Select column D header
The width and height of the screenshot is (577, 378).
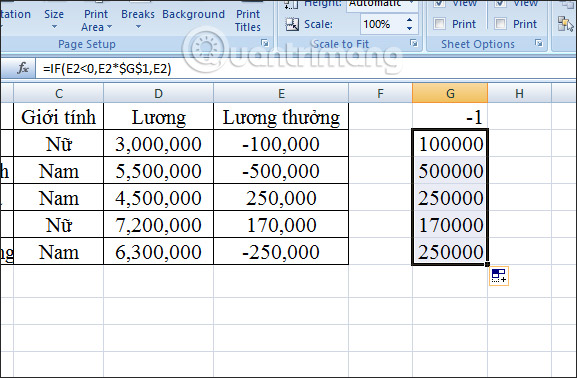pos(158,93)
